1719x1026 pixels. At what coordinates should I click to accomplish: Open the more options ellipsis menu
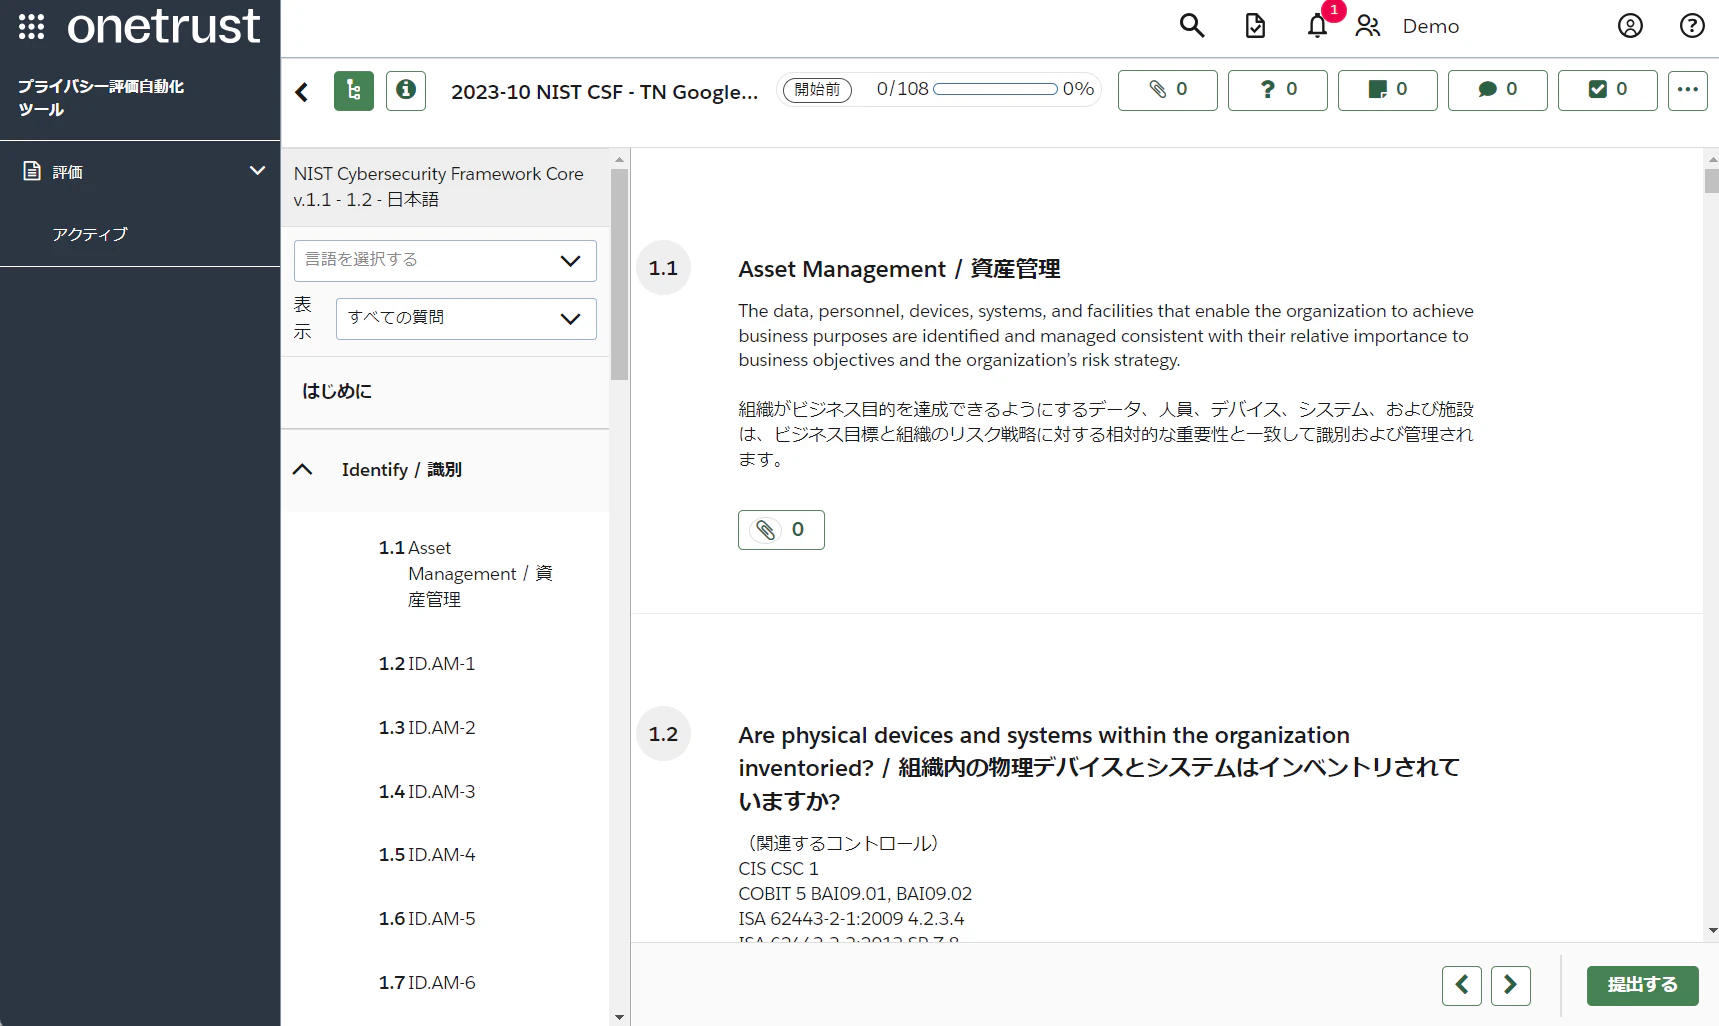point(1688,90)
